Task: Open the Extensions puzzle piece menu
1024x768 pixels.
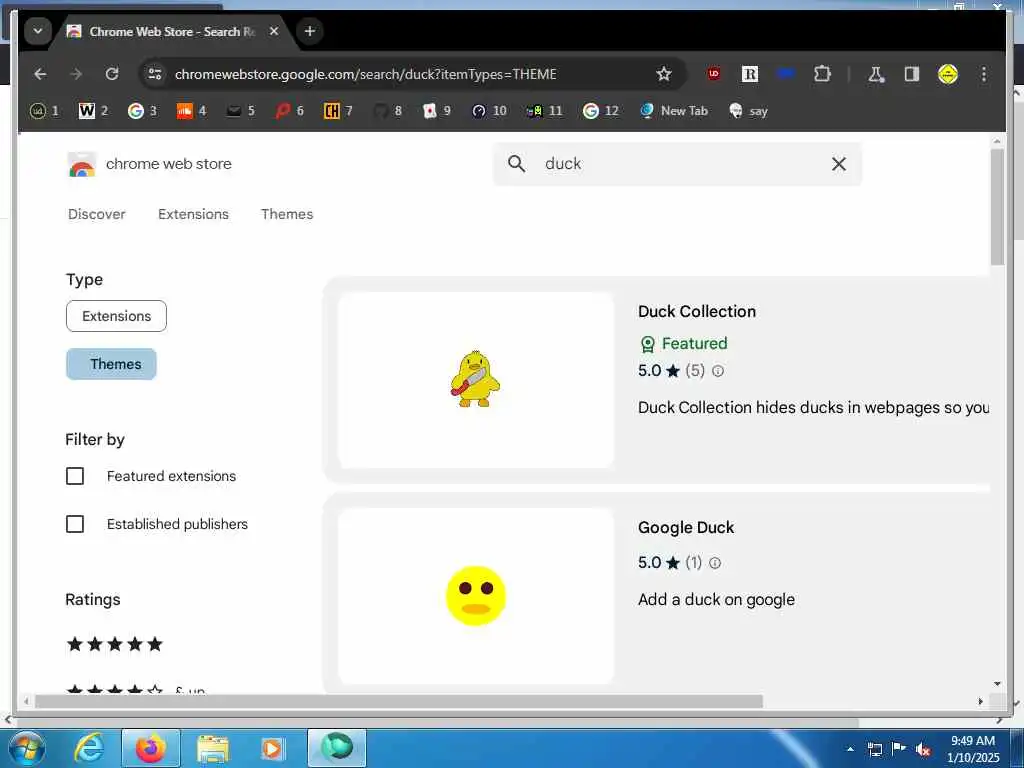Action: pos(822,74)
